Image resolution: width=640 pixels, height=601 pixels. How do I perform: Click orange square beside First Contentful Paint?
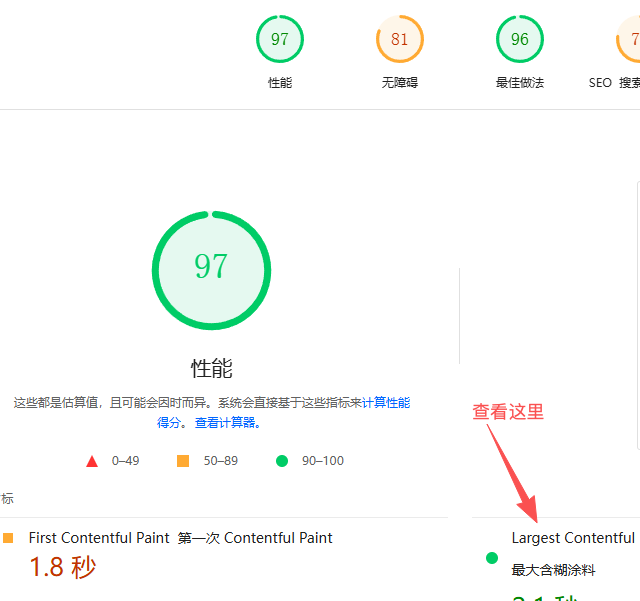point(9,538)
